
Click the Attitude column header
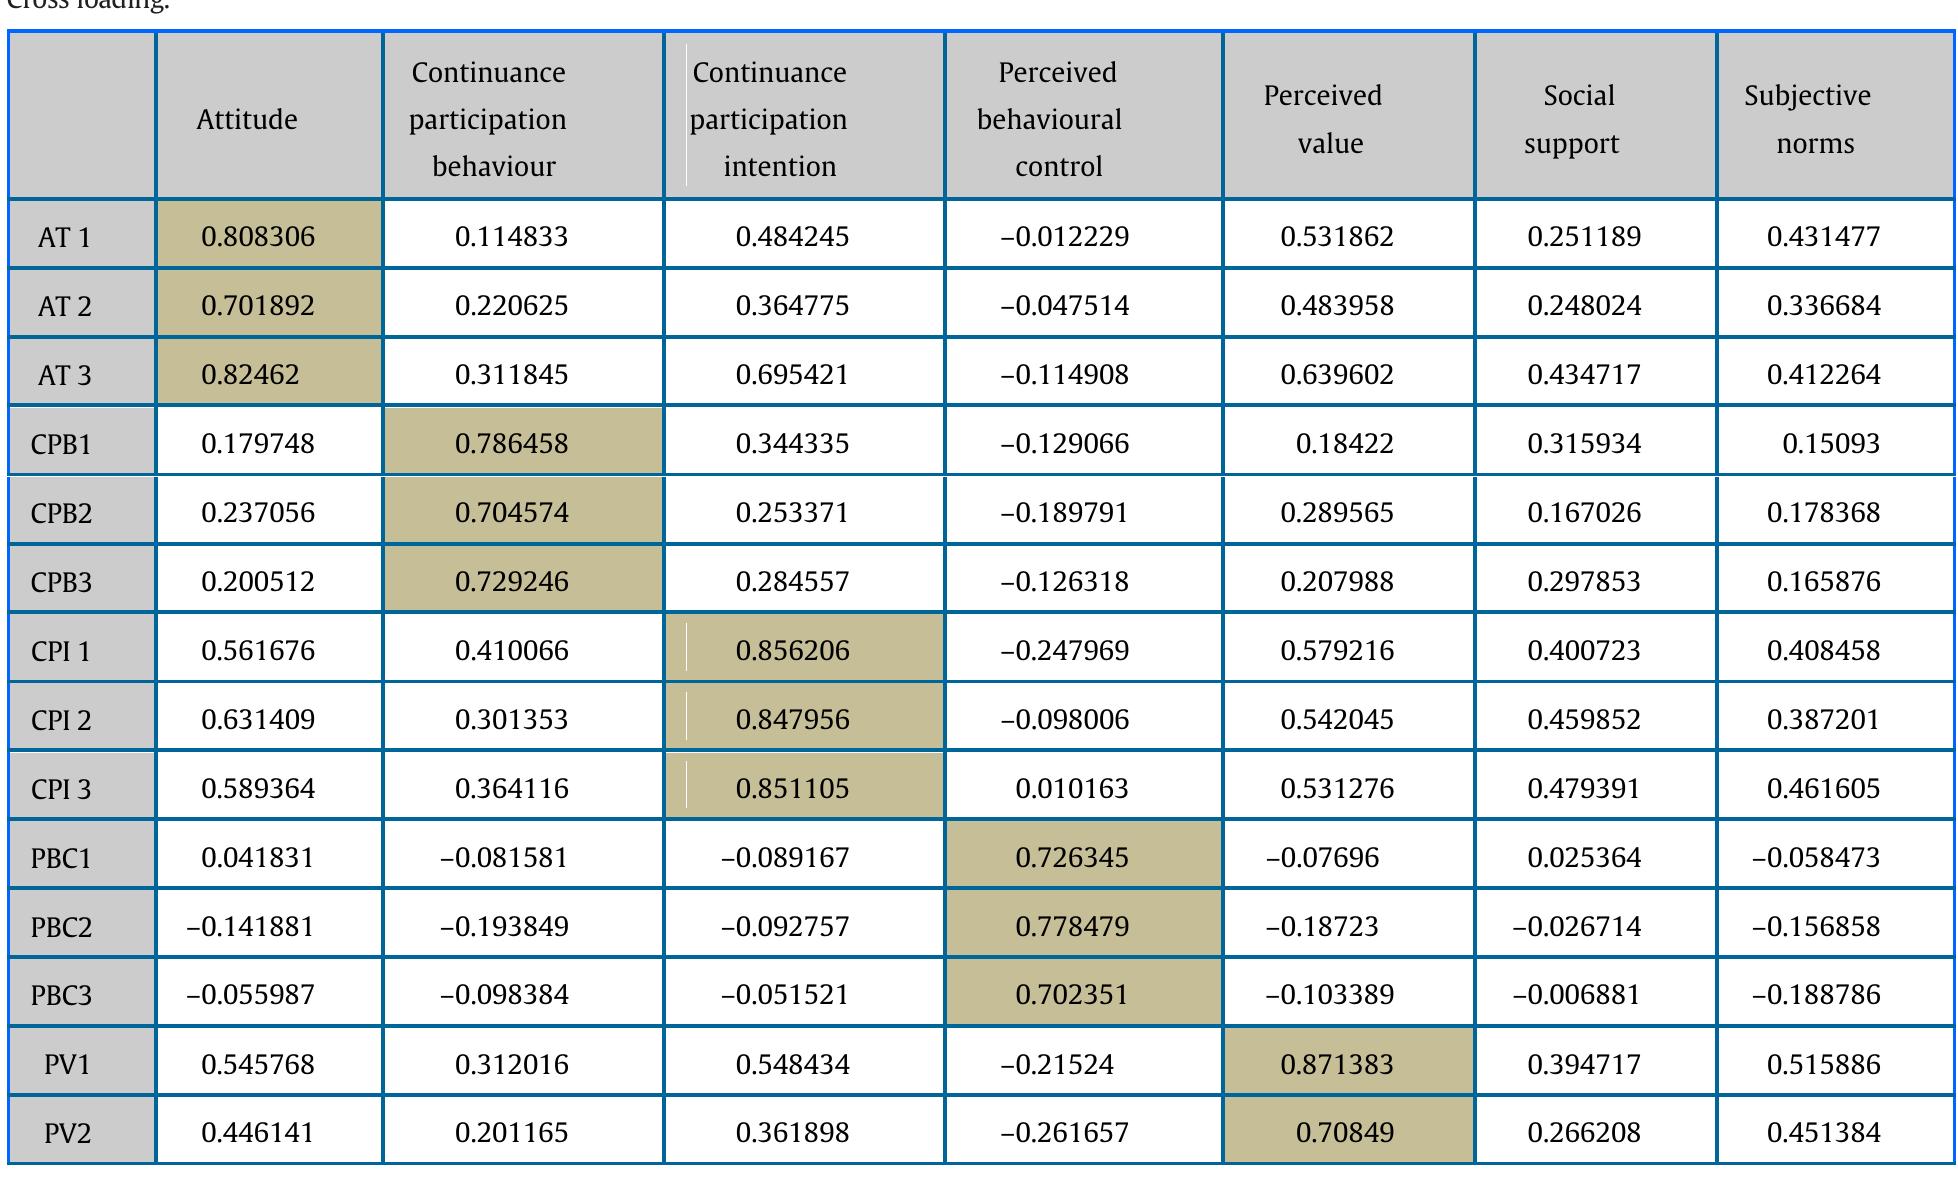click(x=247, y=119)
